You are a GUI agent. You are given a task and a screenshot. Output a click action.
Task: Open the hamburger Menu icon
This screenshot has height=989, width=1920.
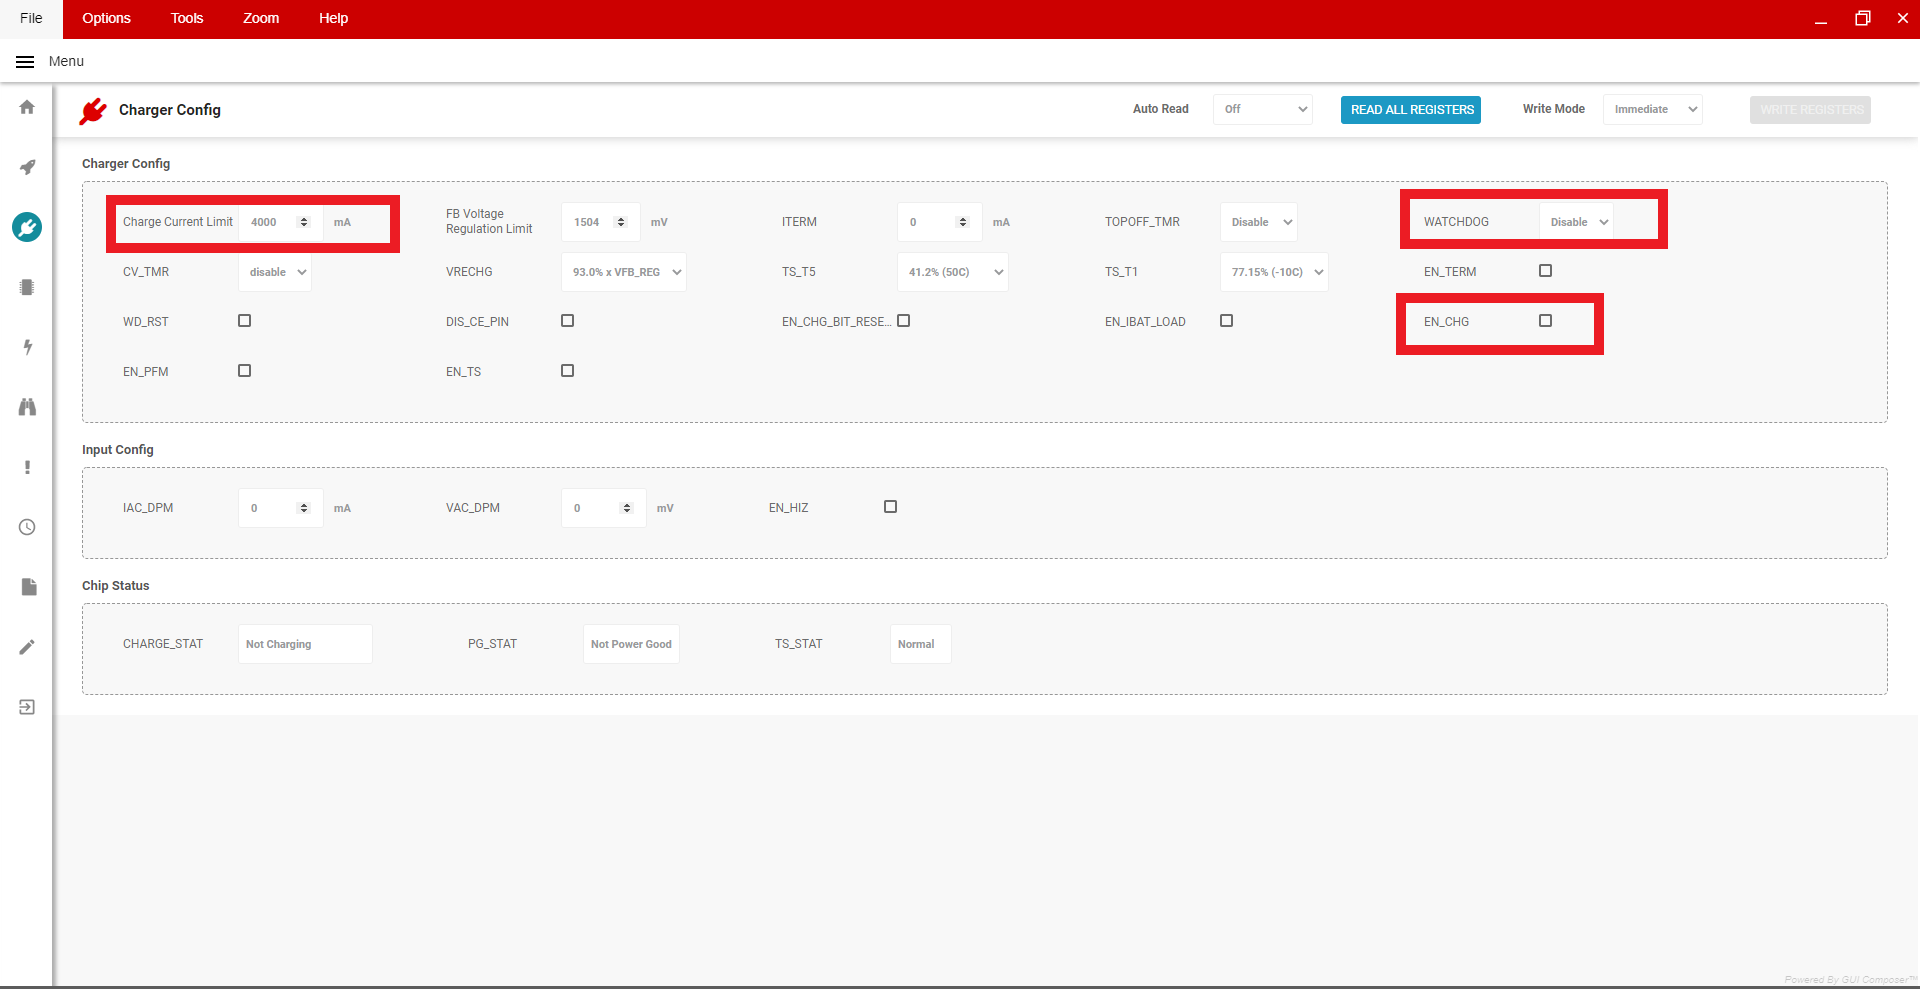point(25,62)
